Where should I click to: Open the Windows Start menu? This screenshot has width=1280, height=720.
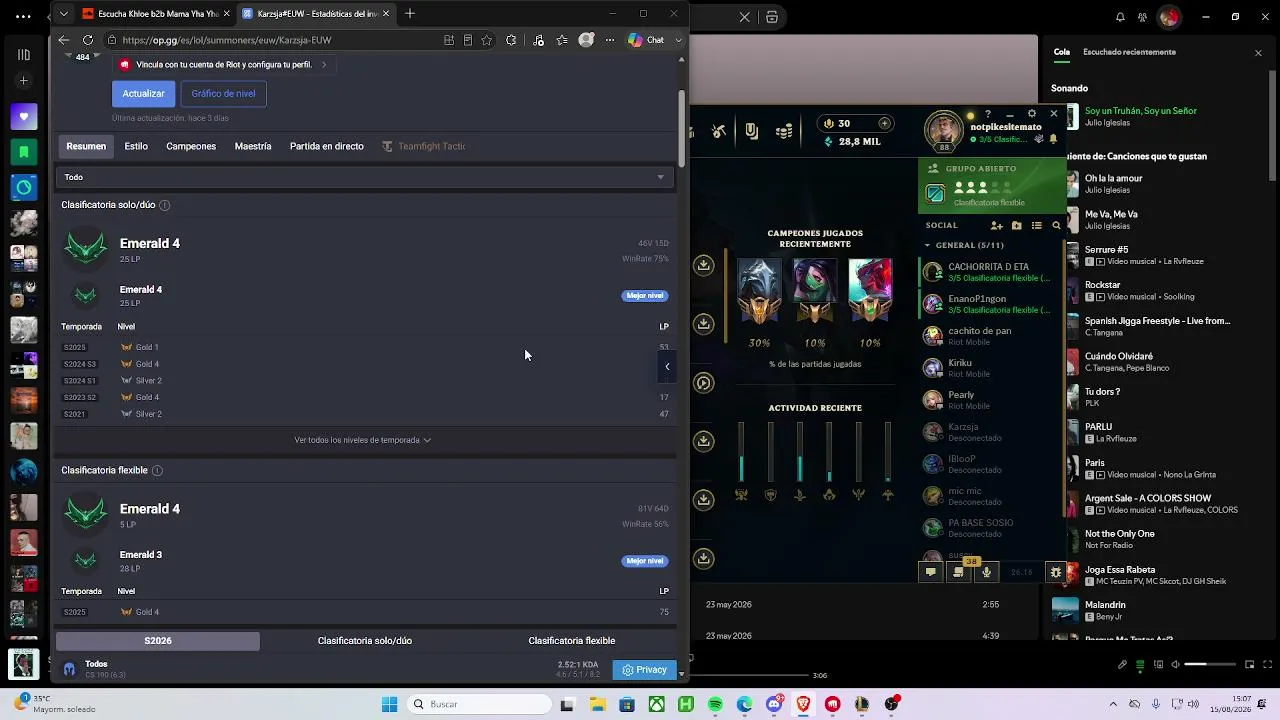[x=389, y=704]
